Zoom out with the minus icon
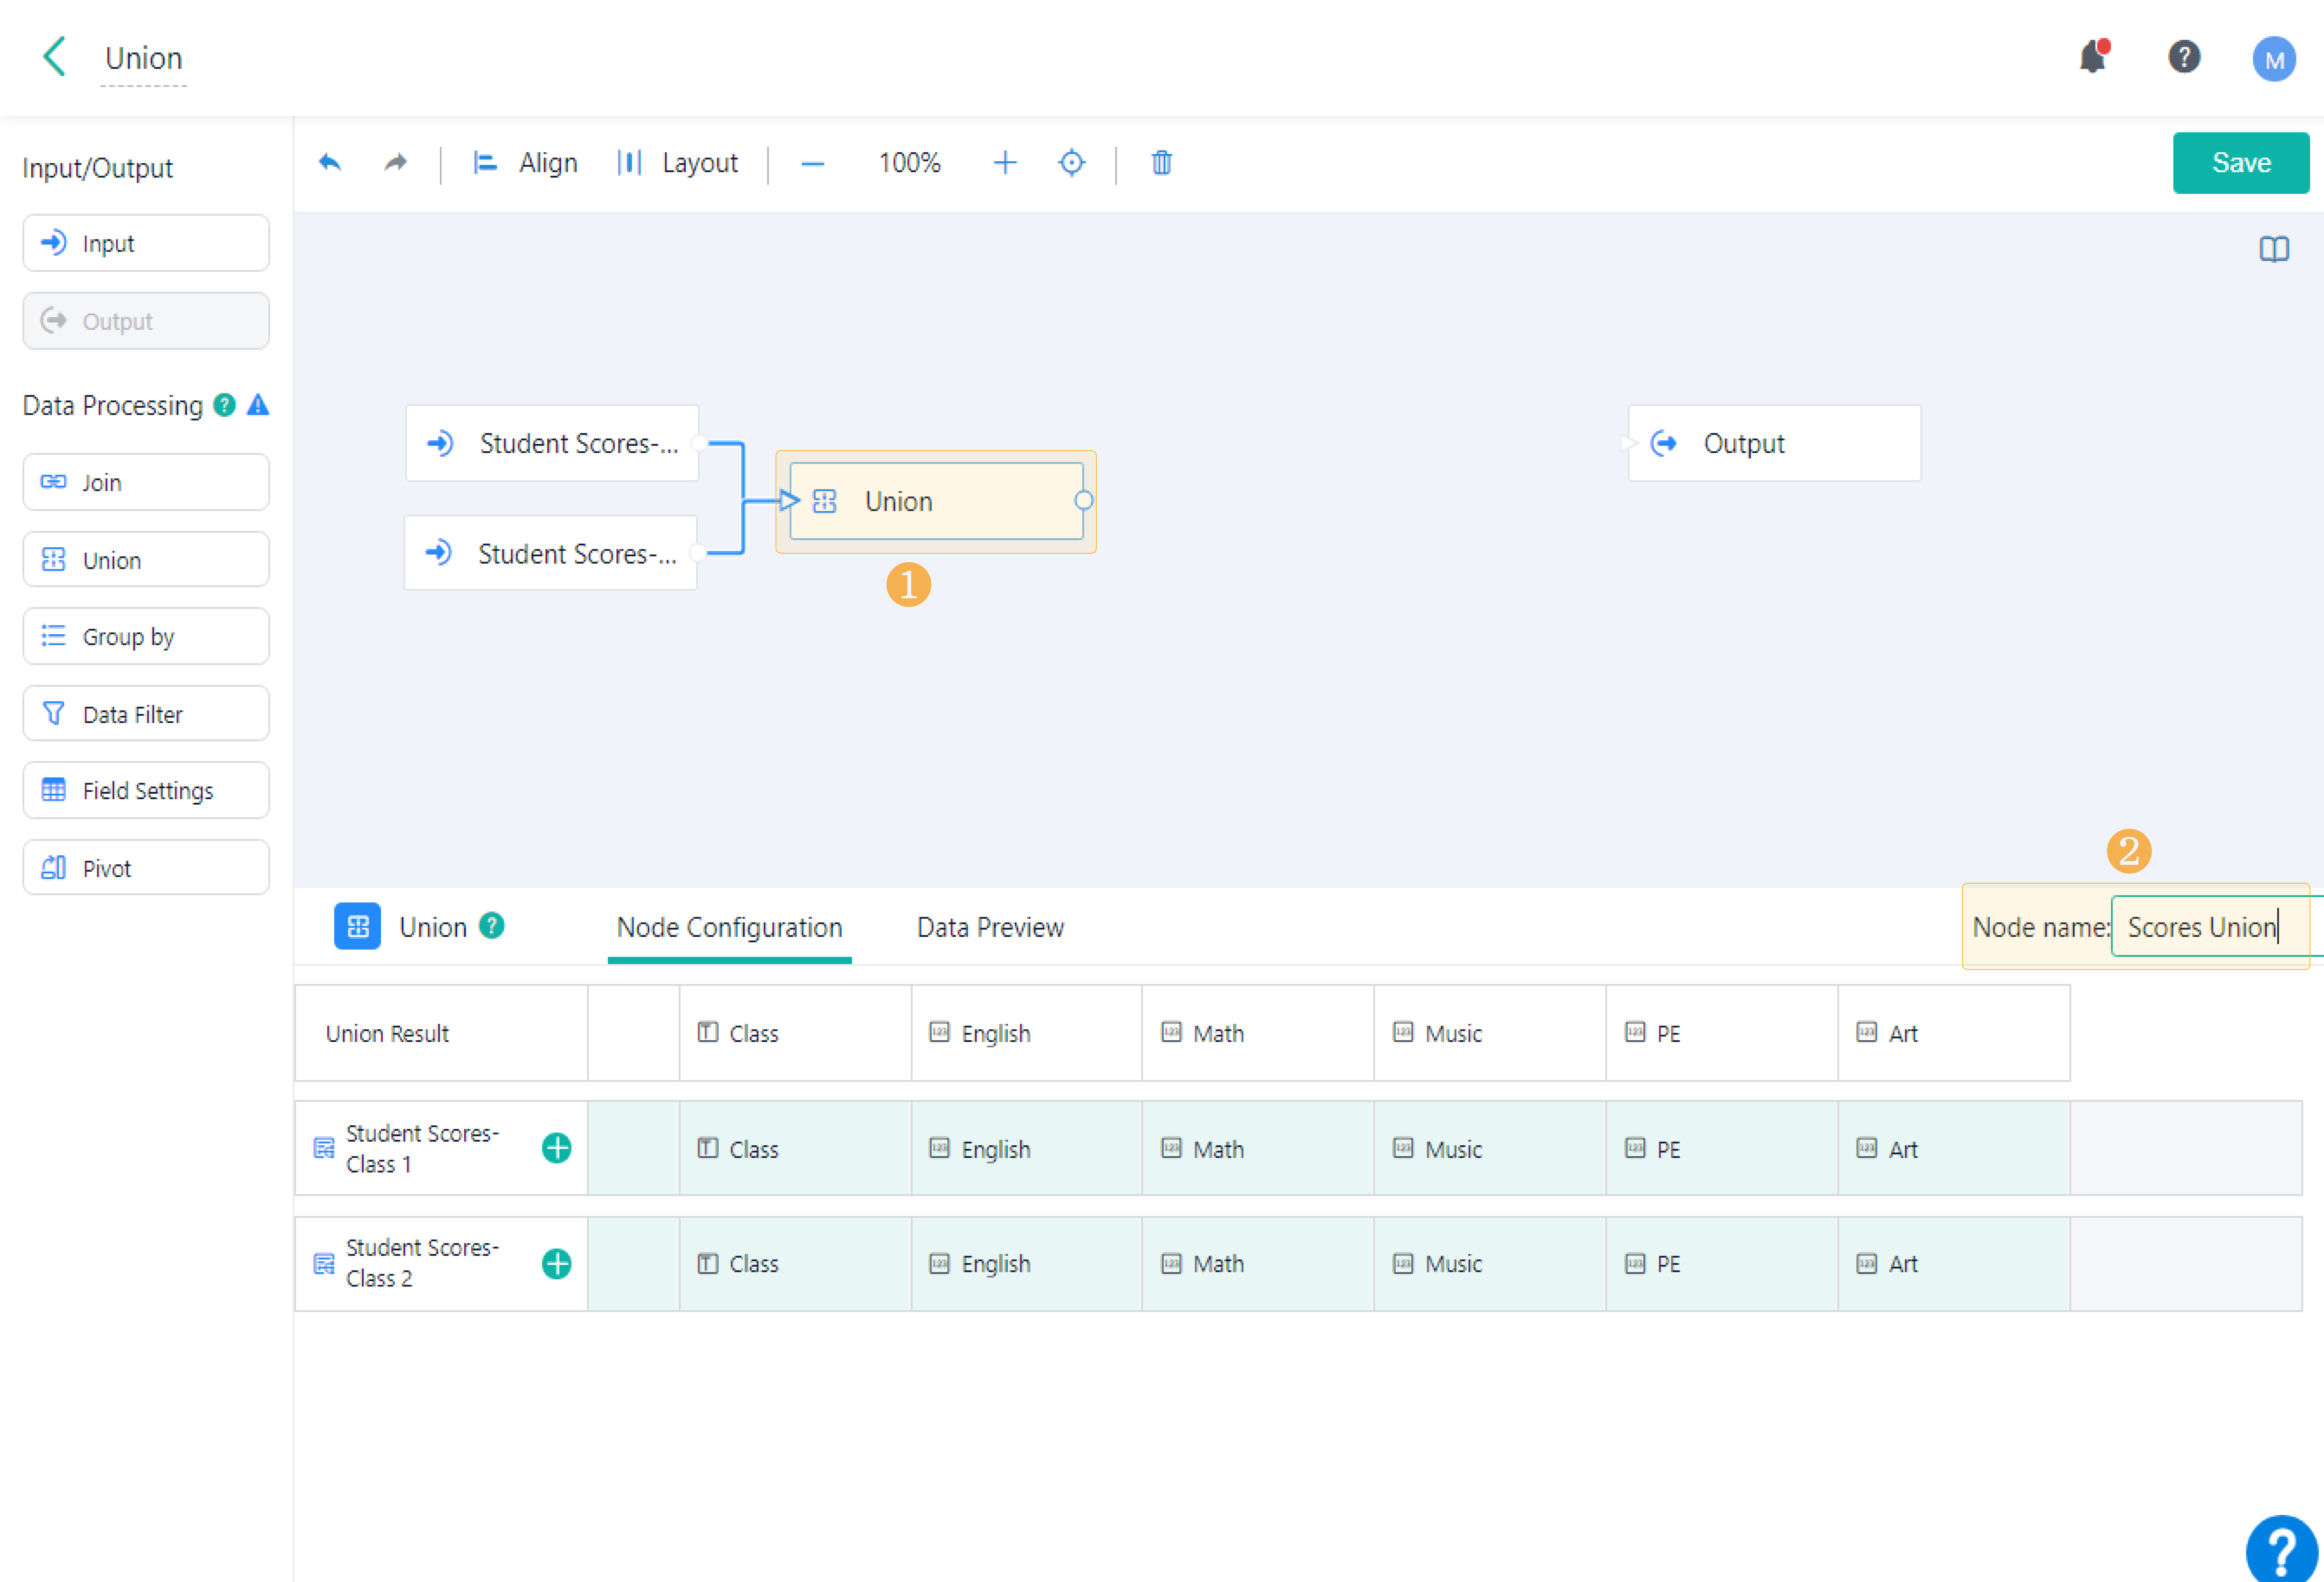This screenshot has height=1582, width=2324. pyautogui.click(x=813, y=163)
